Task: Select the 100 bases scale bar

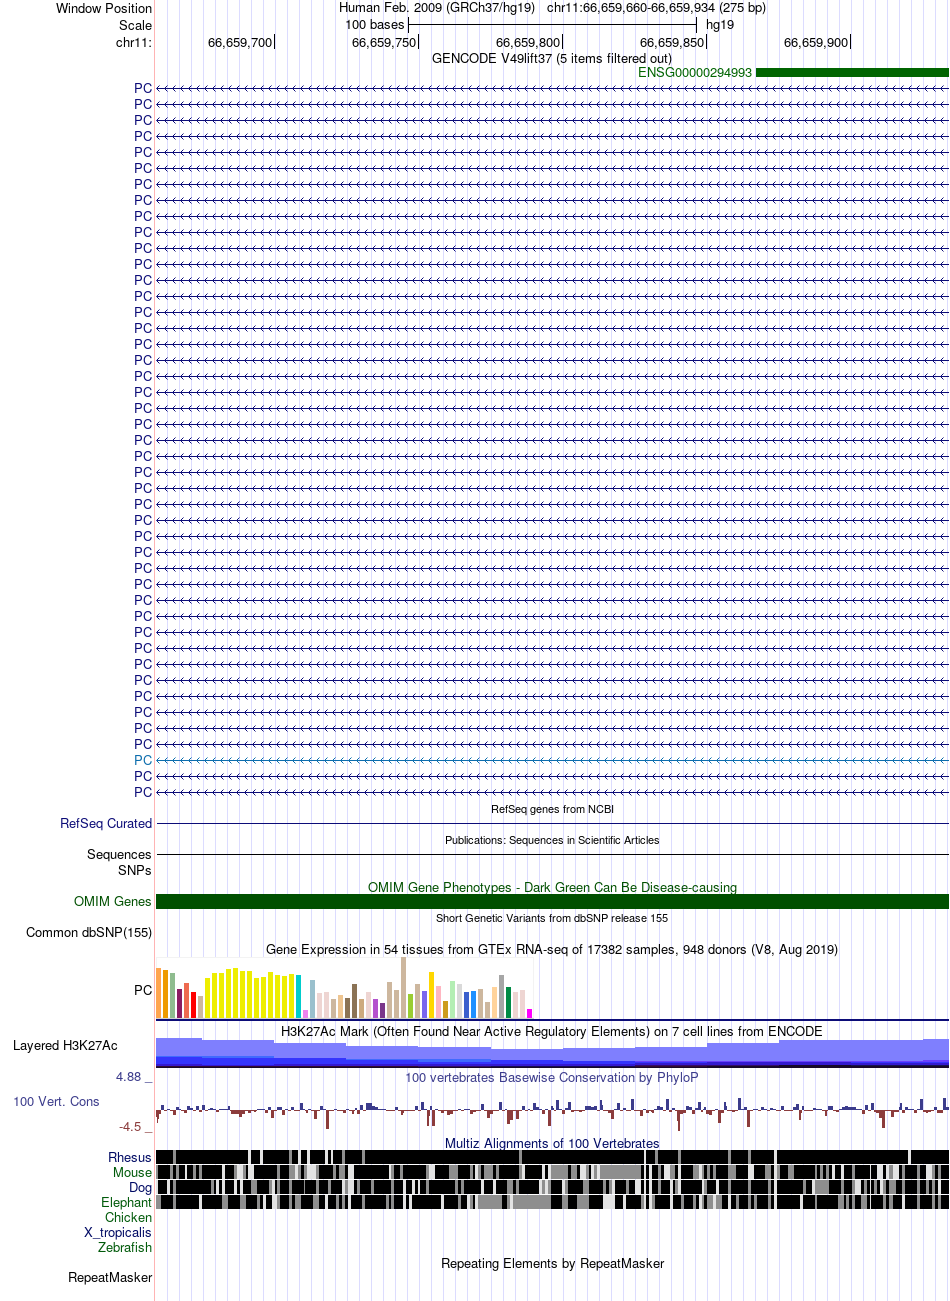Action: [x=552, y=24]
